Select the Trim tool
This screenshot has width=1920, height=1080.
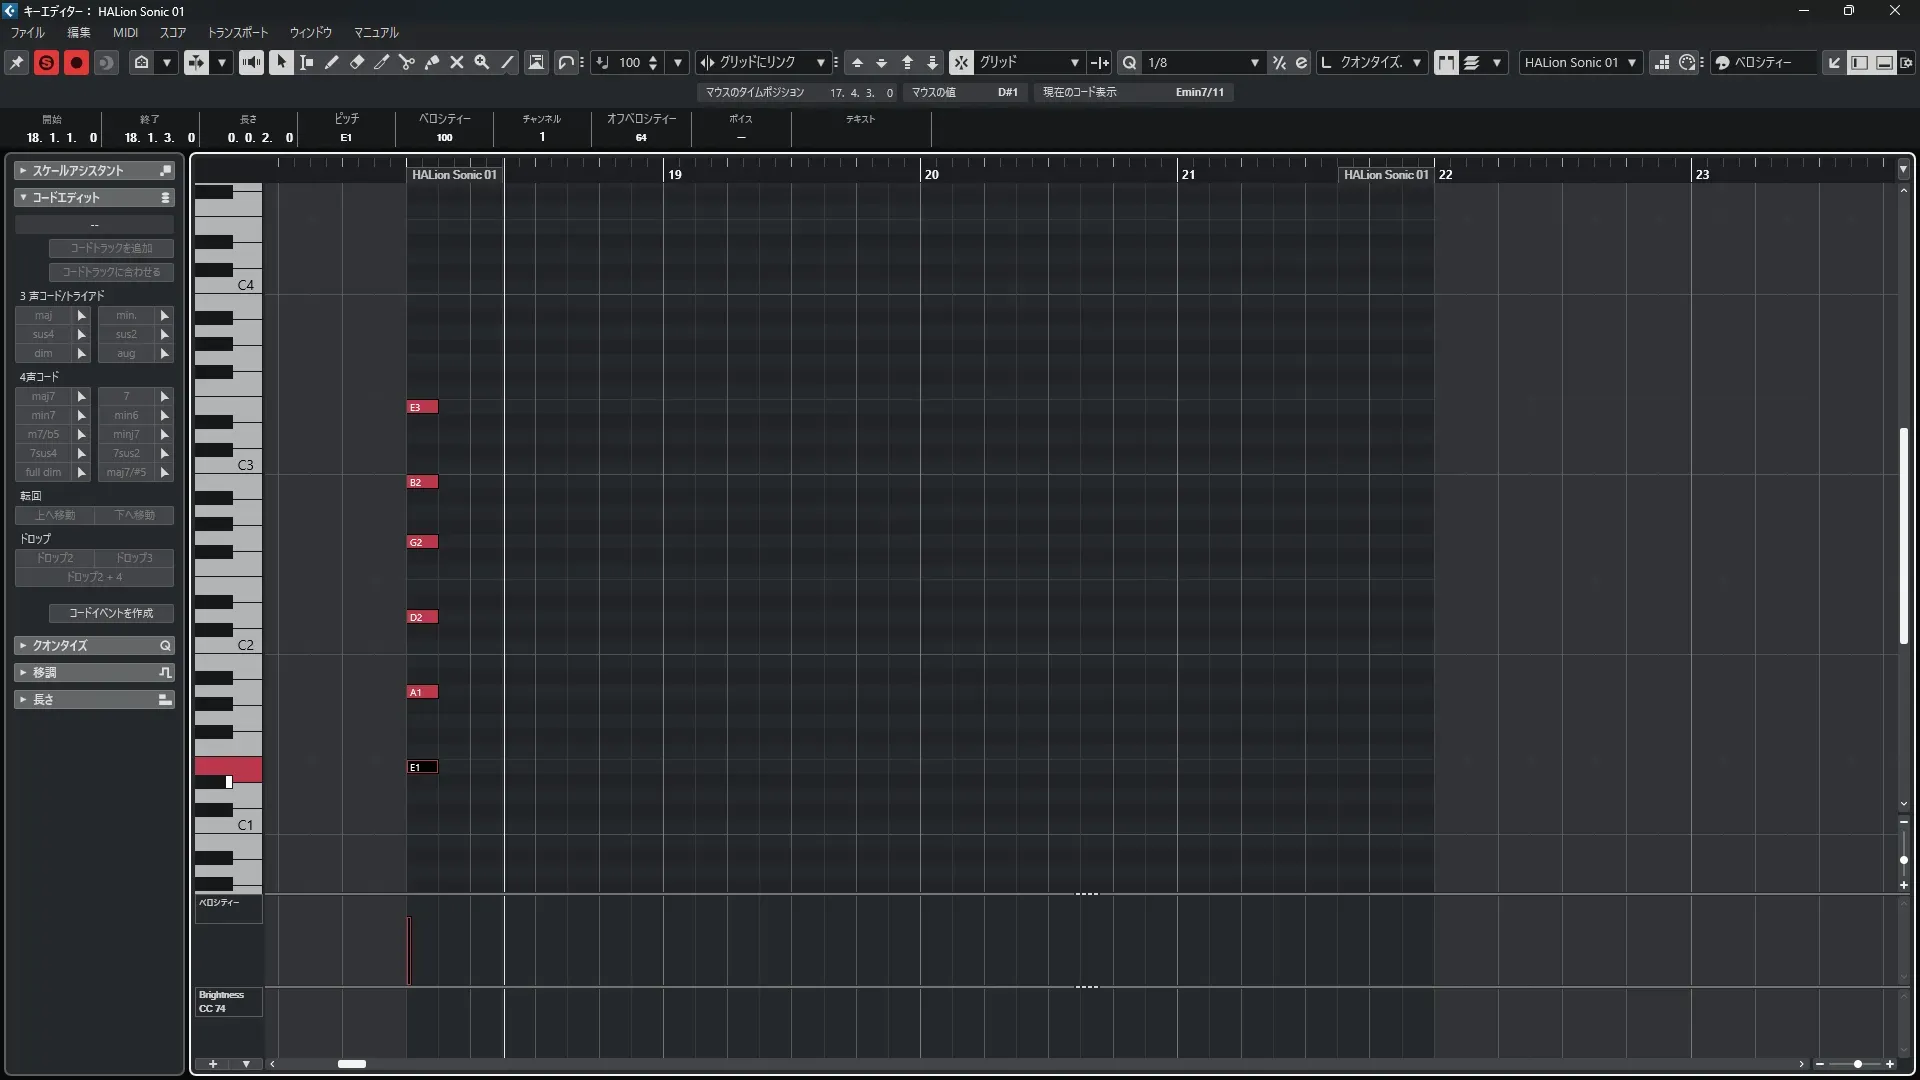[382, 62]
